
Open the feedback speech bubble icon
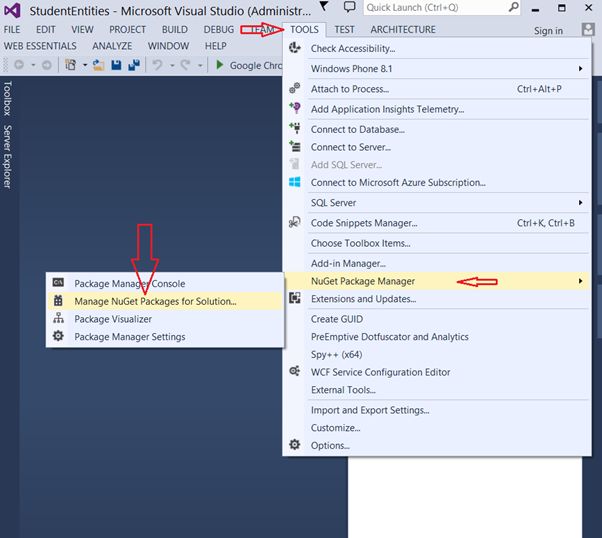click(x=349, y=7)
